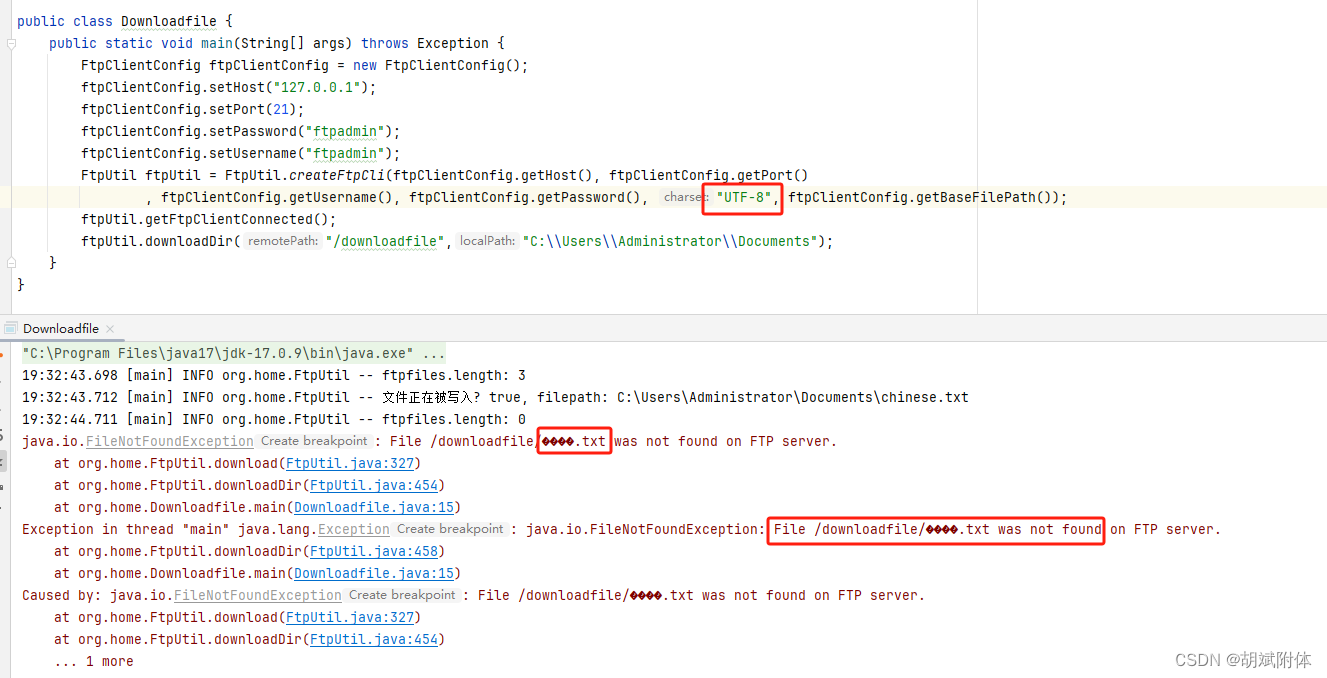Click the "C:\\Users\\Administrator\\Documents" localPath string
The height and width of the screenshot is (678, 1327).
click(x=671, y=241)
